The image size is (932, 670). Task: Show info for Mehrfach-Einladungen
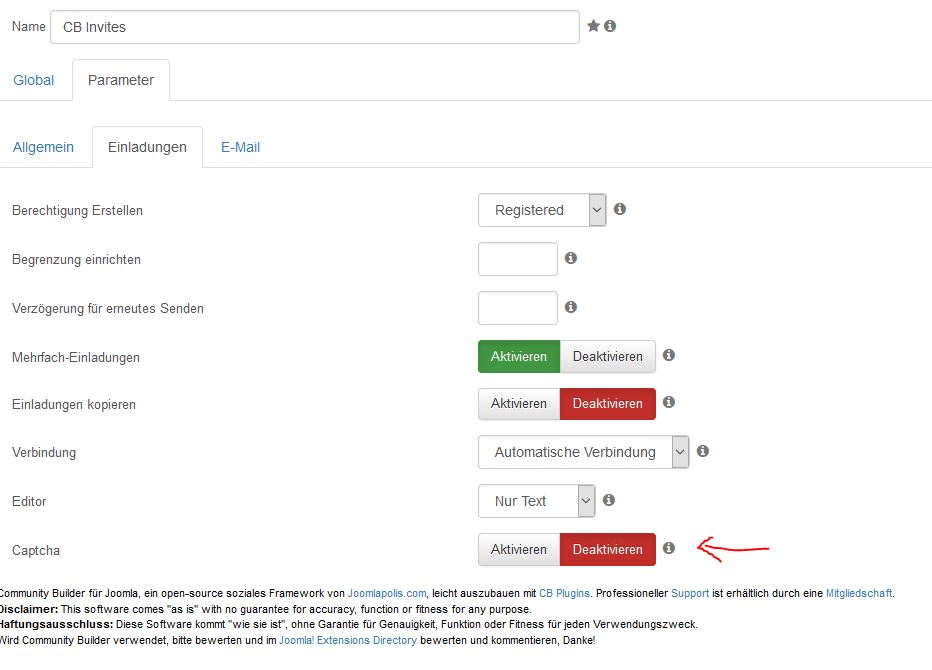click(x=669, y=355)
